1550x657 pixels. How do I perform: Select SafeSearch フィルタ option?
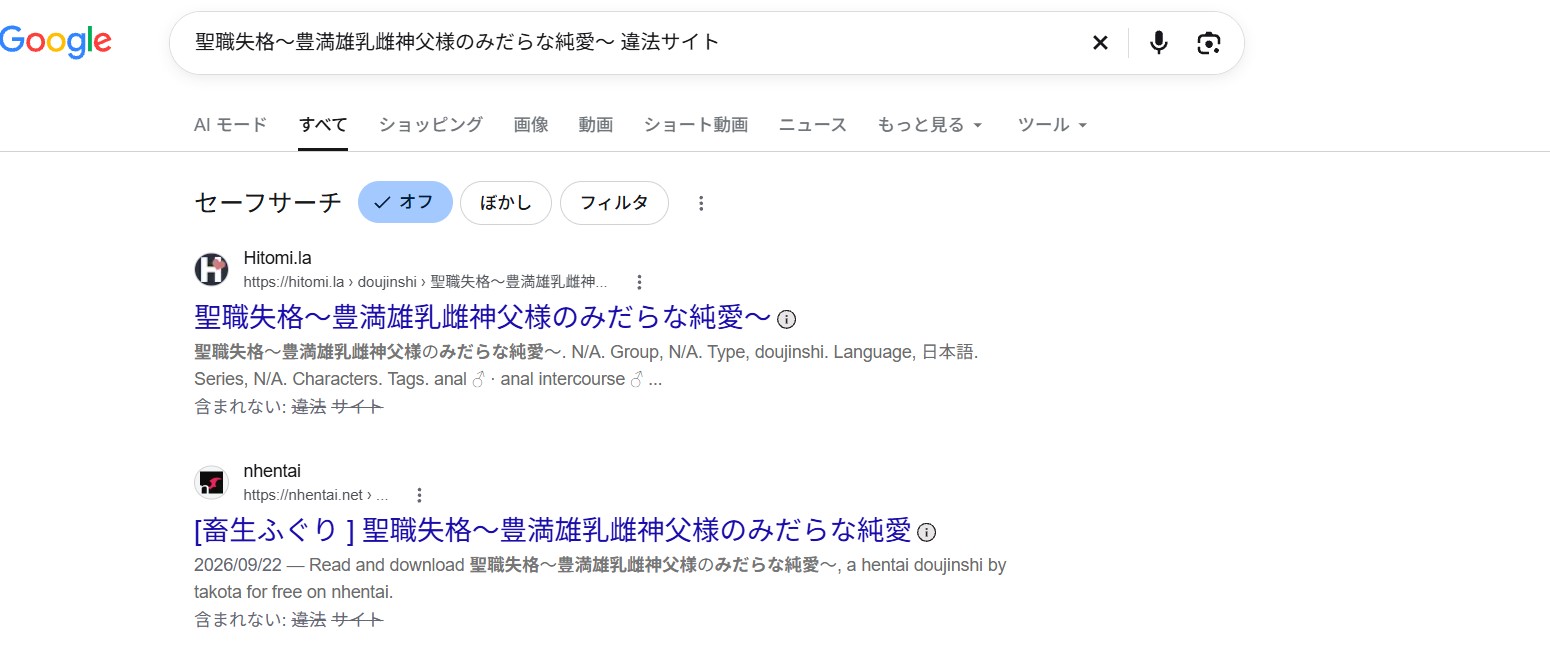tap(614, 203)
